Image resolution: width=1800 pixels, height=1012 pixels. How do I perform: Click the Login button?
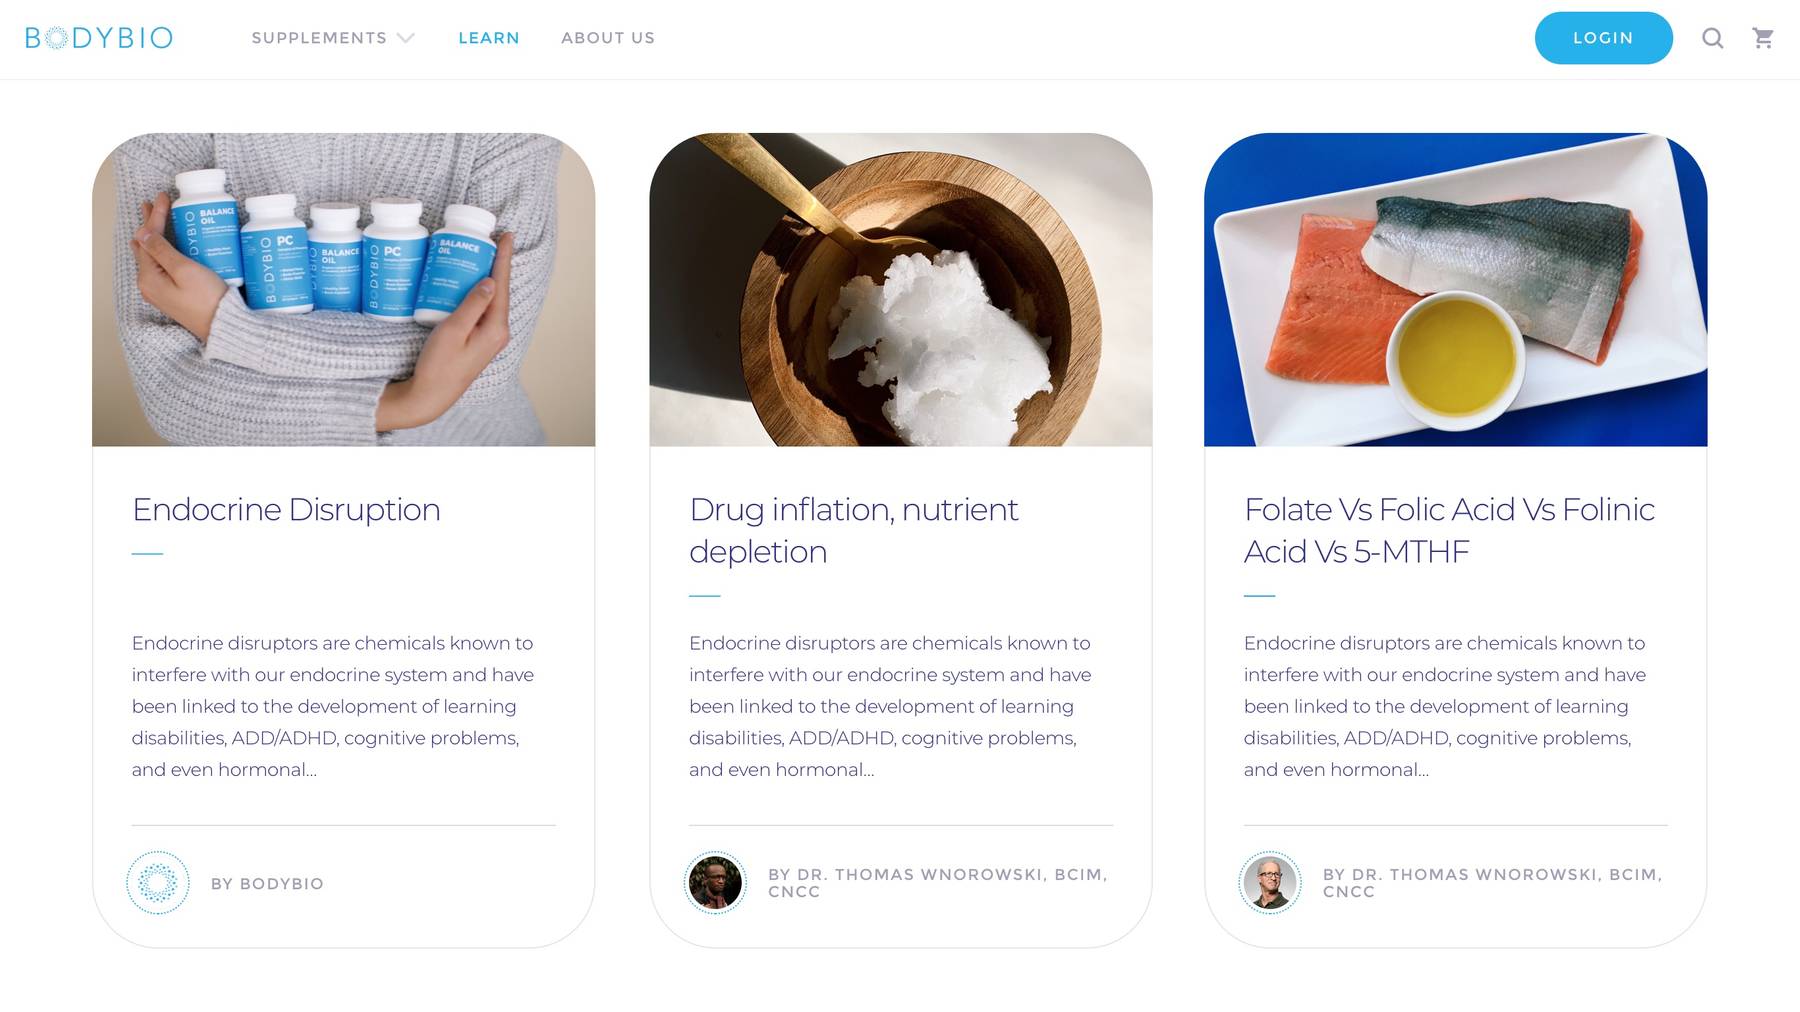[1603, 38]
